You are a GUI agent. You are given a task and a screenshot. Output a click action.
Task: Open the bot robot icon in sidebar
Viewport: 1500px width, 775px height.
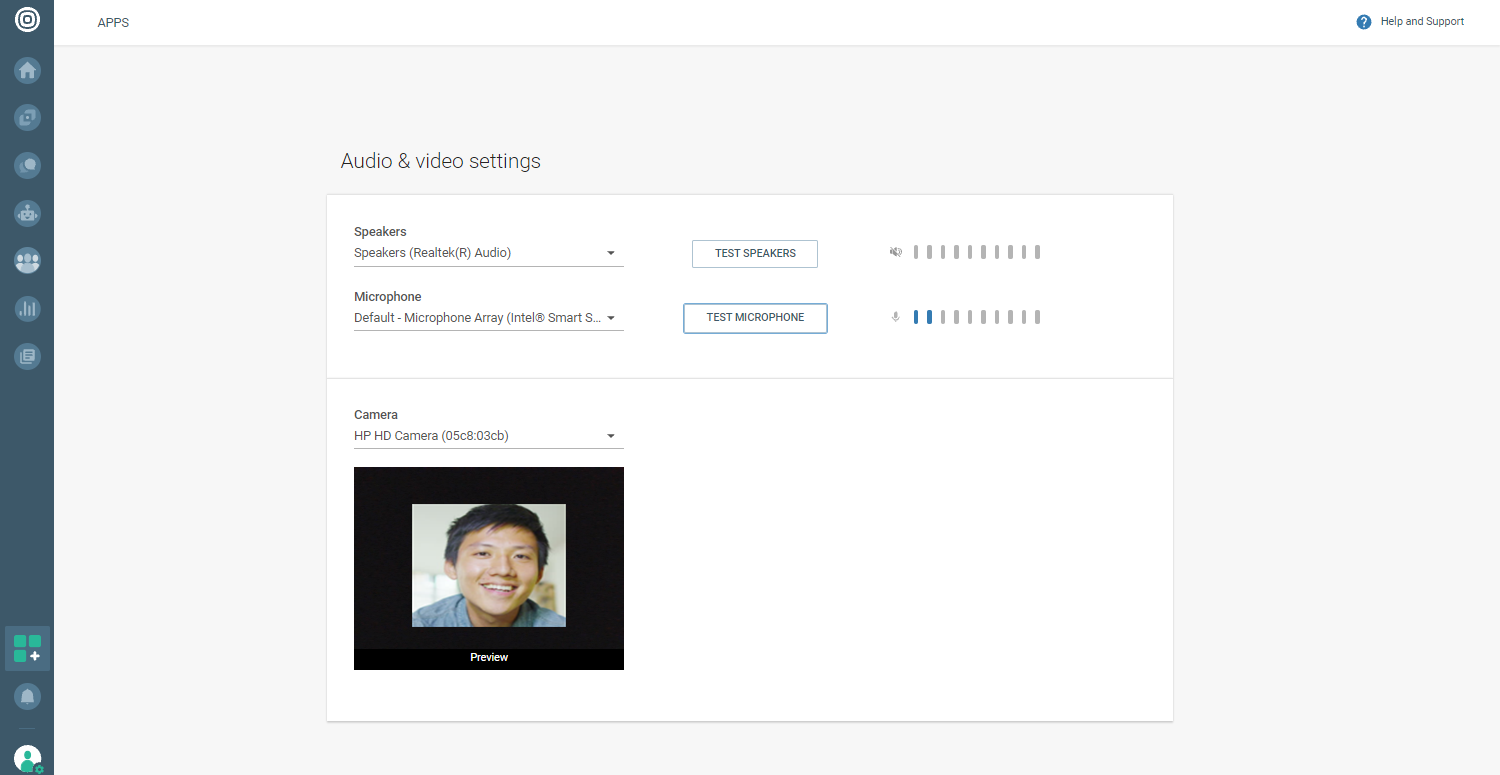[27, 213]
